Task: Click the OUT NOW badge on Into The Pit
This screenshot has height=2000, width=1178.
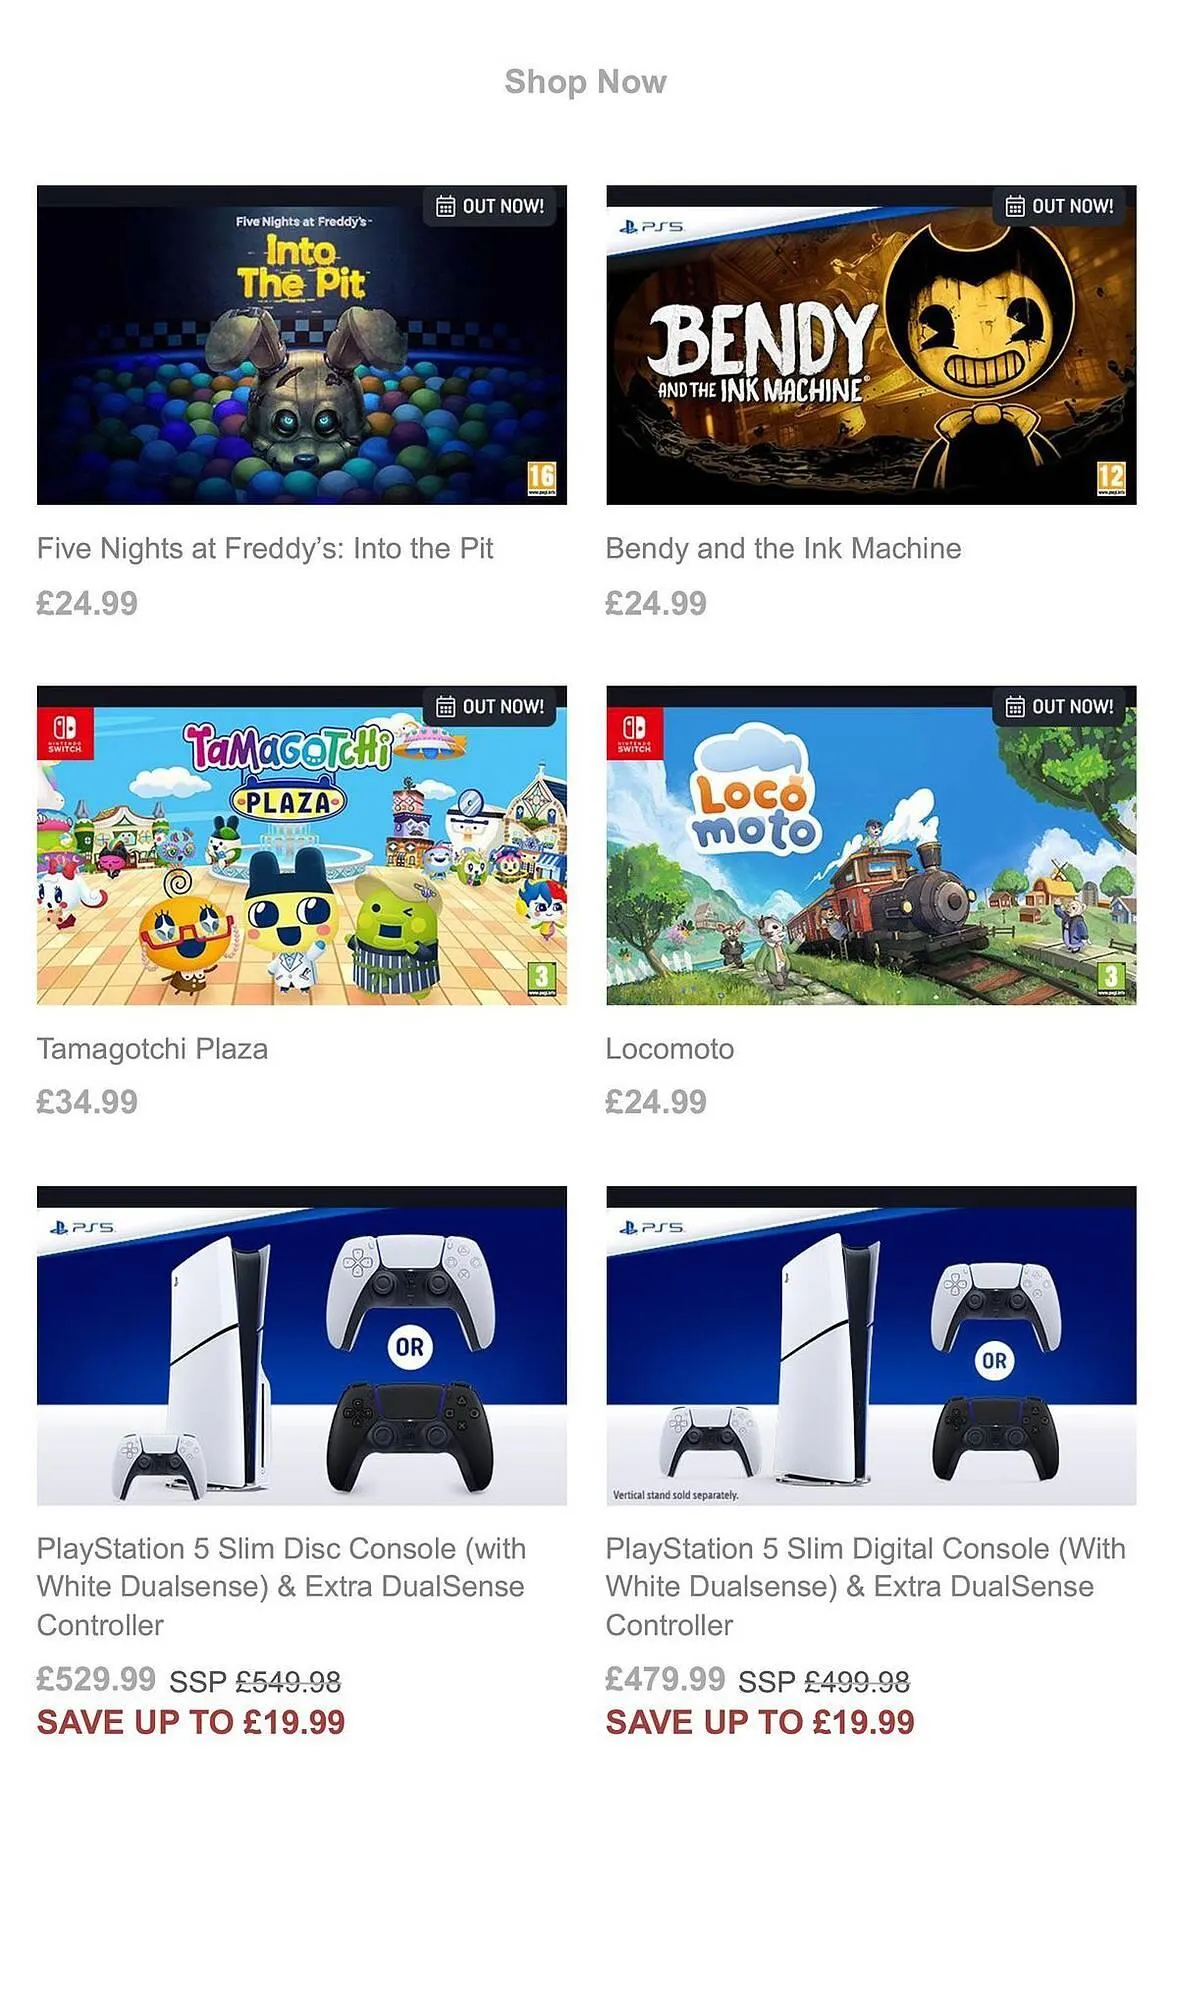Action: point(490,206)
